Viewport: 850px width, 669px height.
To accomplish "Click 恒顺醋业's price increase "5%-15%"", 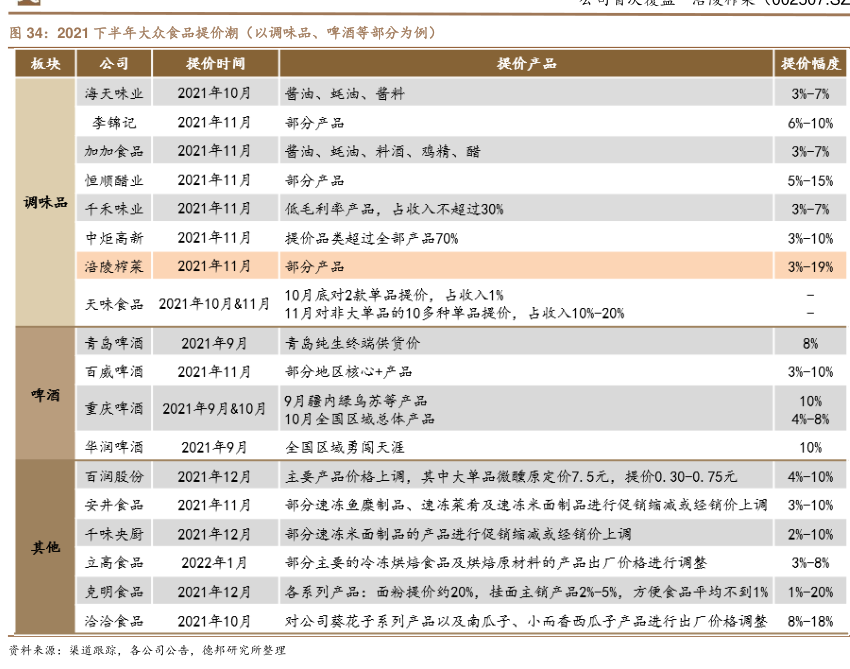I will 810,181.
